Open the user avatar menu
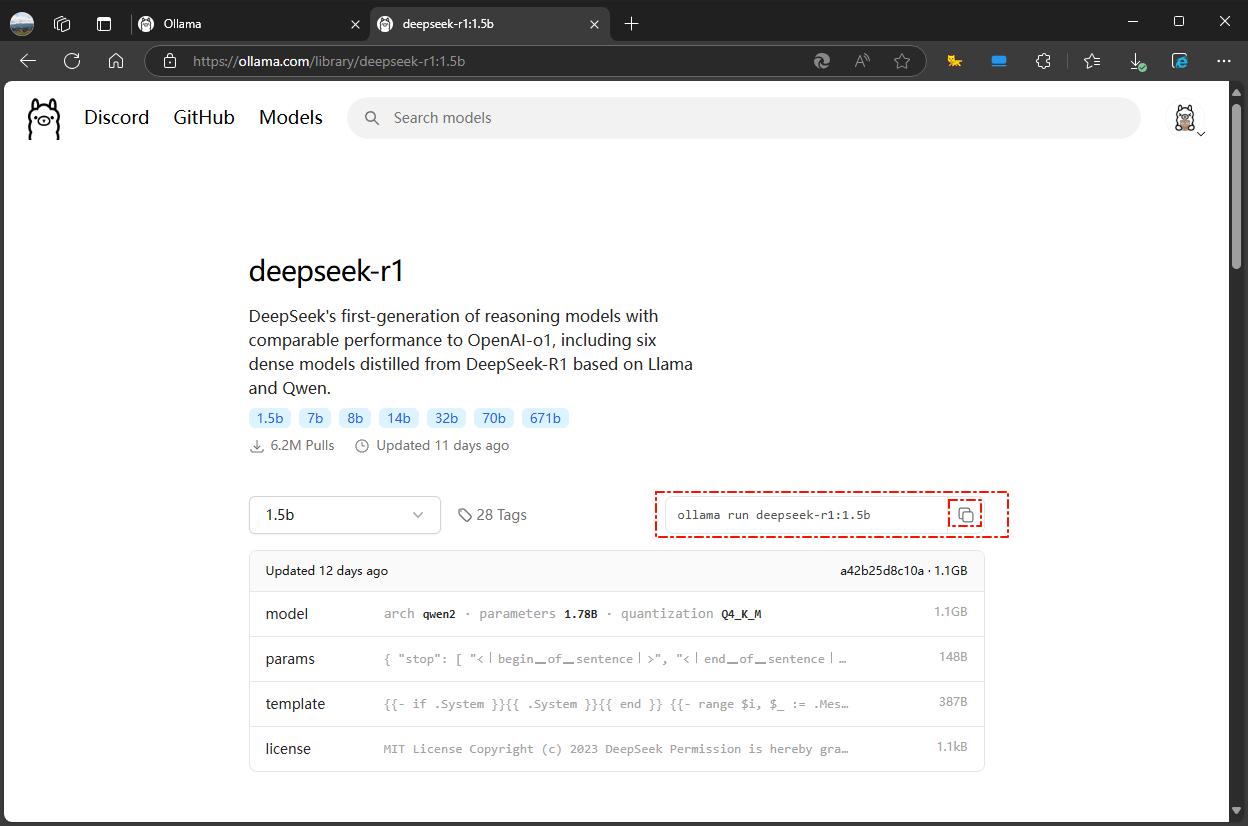 point(1185,118)
